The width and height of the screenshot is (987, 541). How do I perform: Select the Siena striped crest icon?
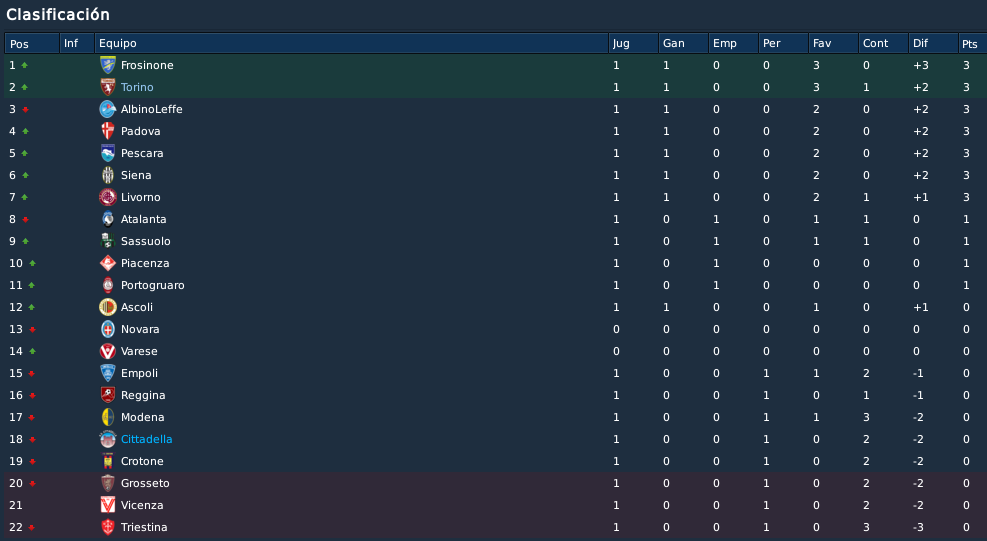click(x=108, y=175)
